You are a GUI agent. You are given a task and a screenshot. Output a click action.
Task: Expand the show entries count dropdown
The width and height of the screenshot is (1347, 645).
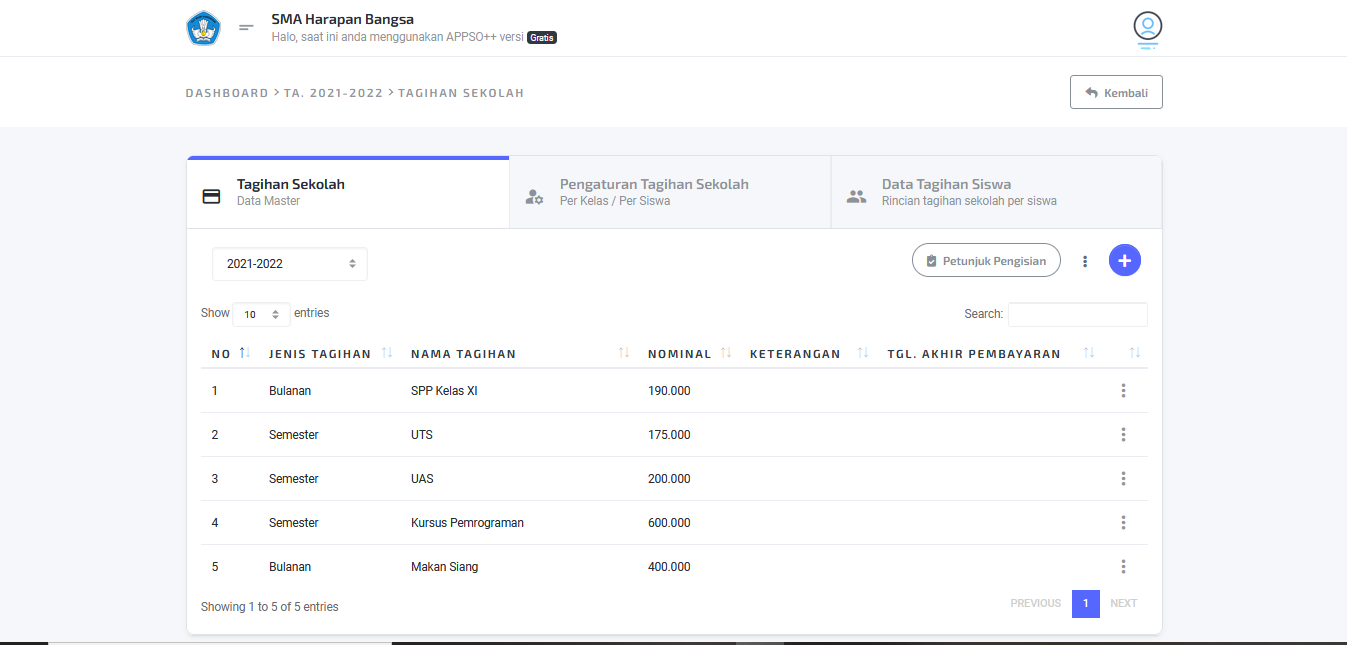pyautogui.click(x=261, y=314)
